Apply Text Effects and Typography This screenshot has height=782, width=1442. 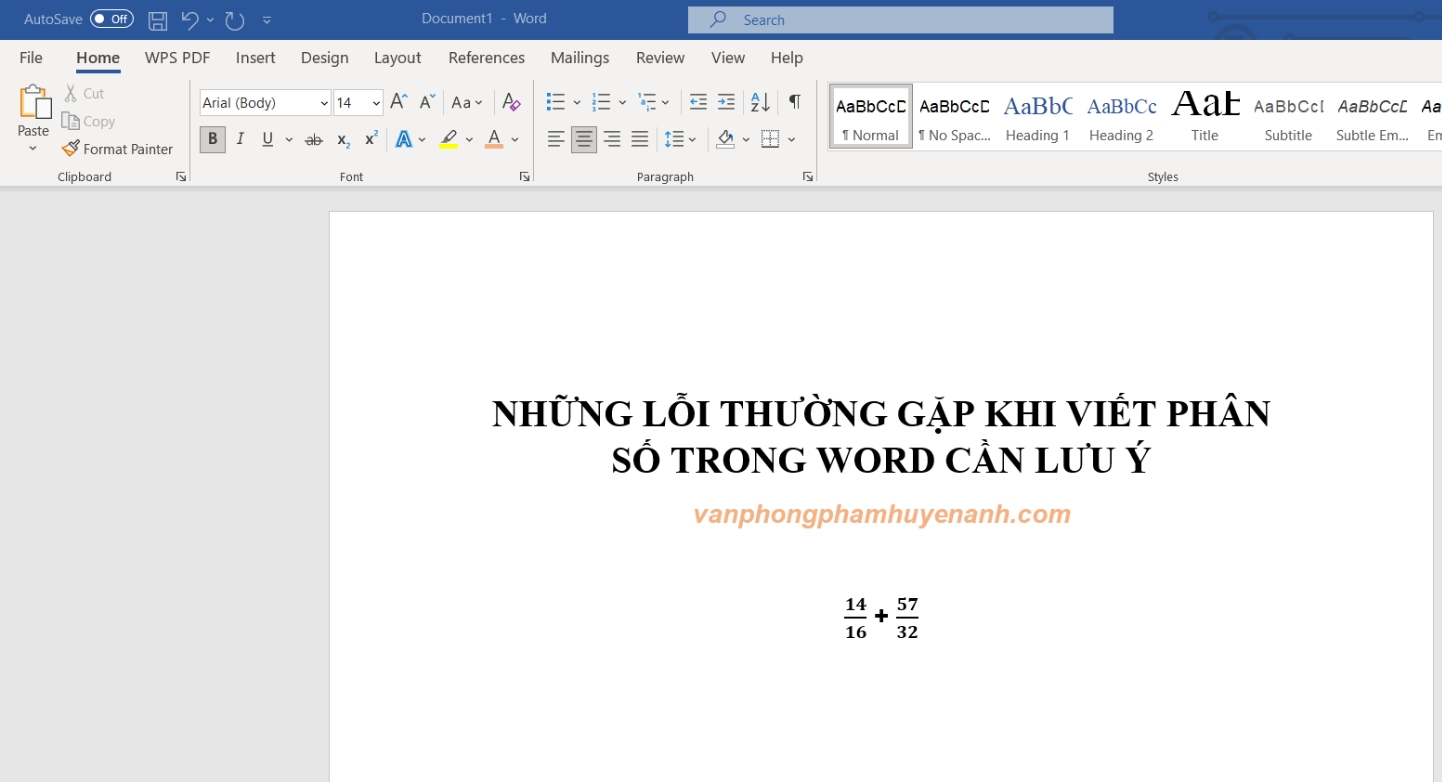coord(404,139)
